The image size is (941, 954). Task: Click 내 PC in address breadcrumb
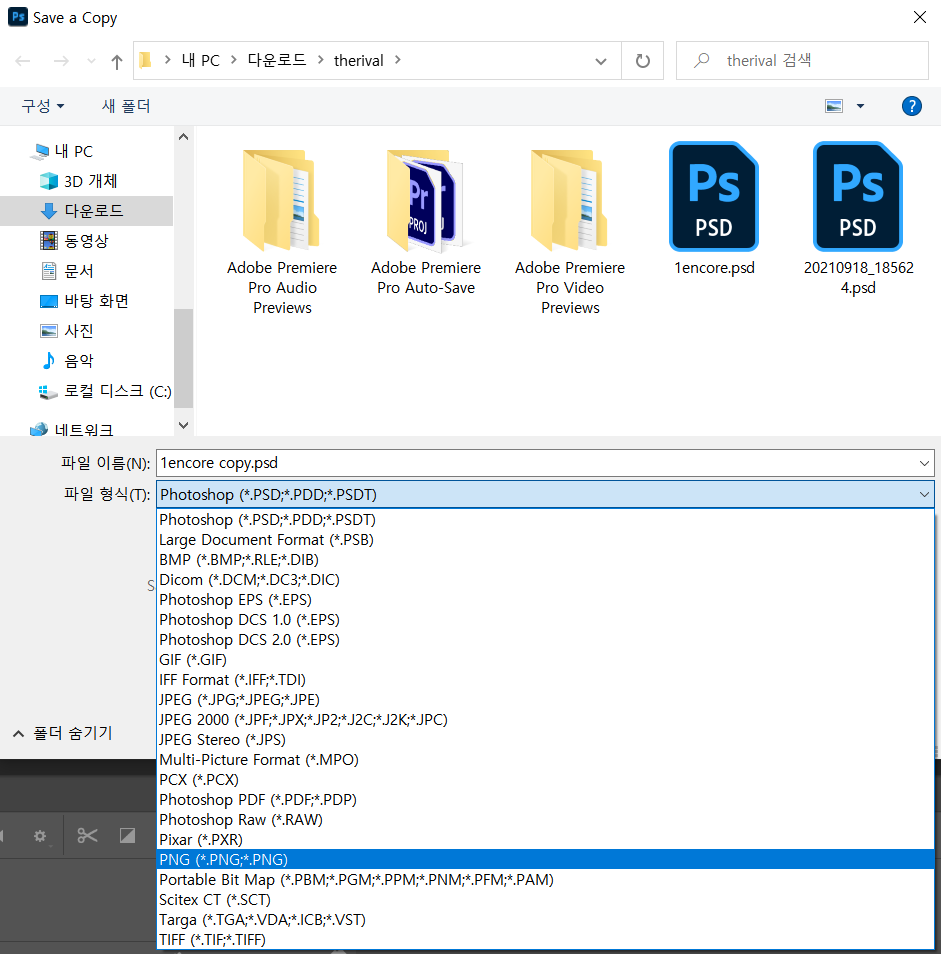[201, 61]
